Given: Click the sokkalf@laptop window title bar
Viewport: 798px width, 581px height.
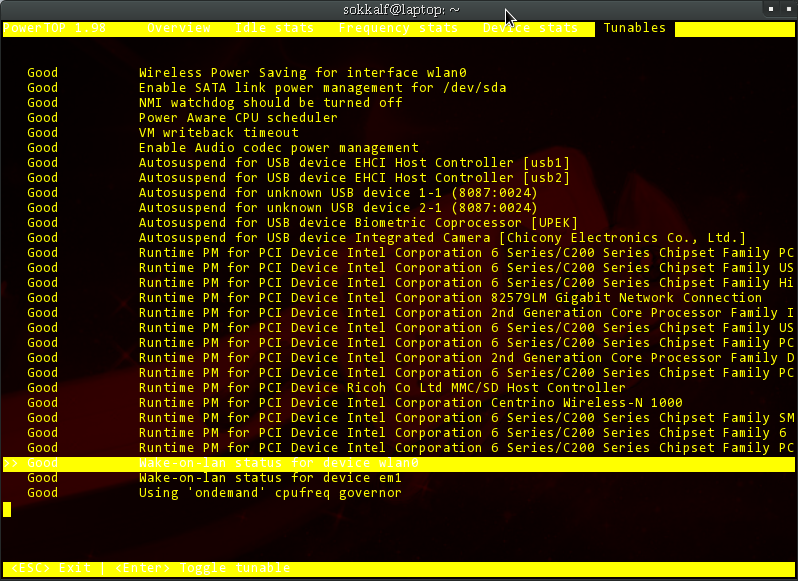Looking at the screenshot, I should 399,10.
